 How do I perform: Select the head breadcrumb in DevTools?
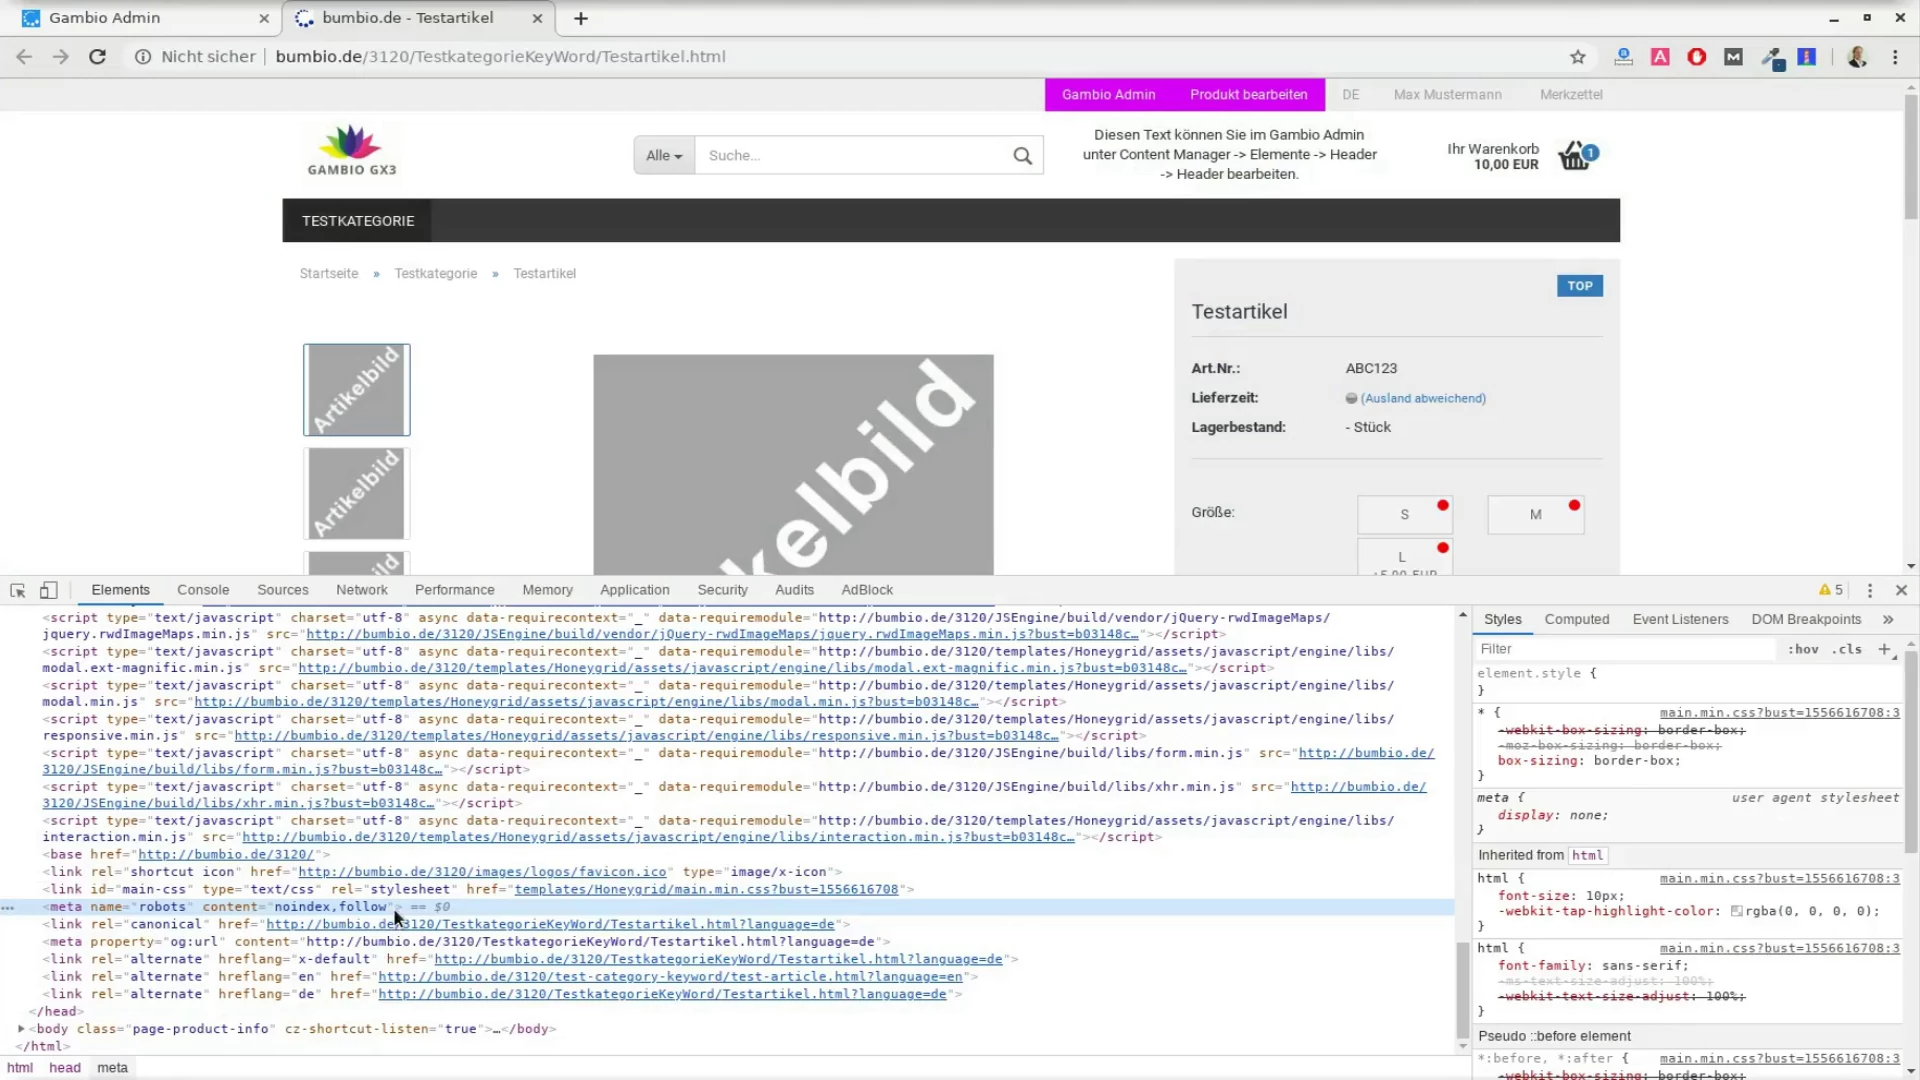[x=64, y=1068]
